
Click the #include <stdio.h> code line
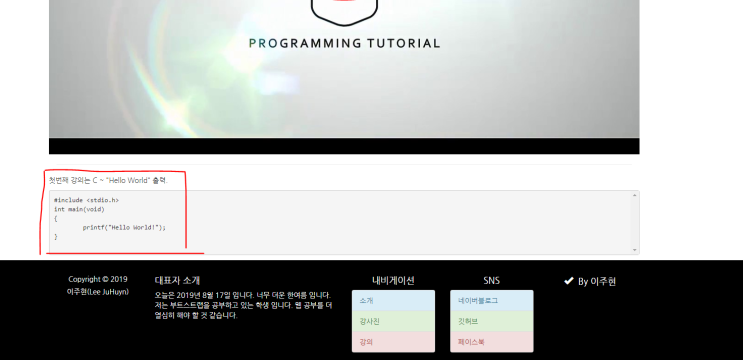point(86,200)
